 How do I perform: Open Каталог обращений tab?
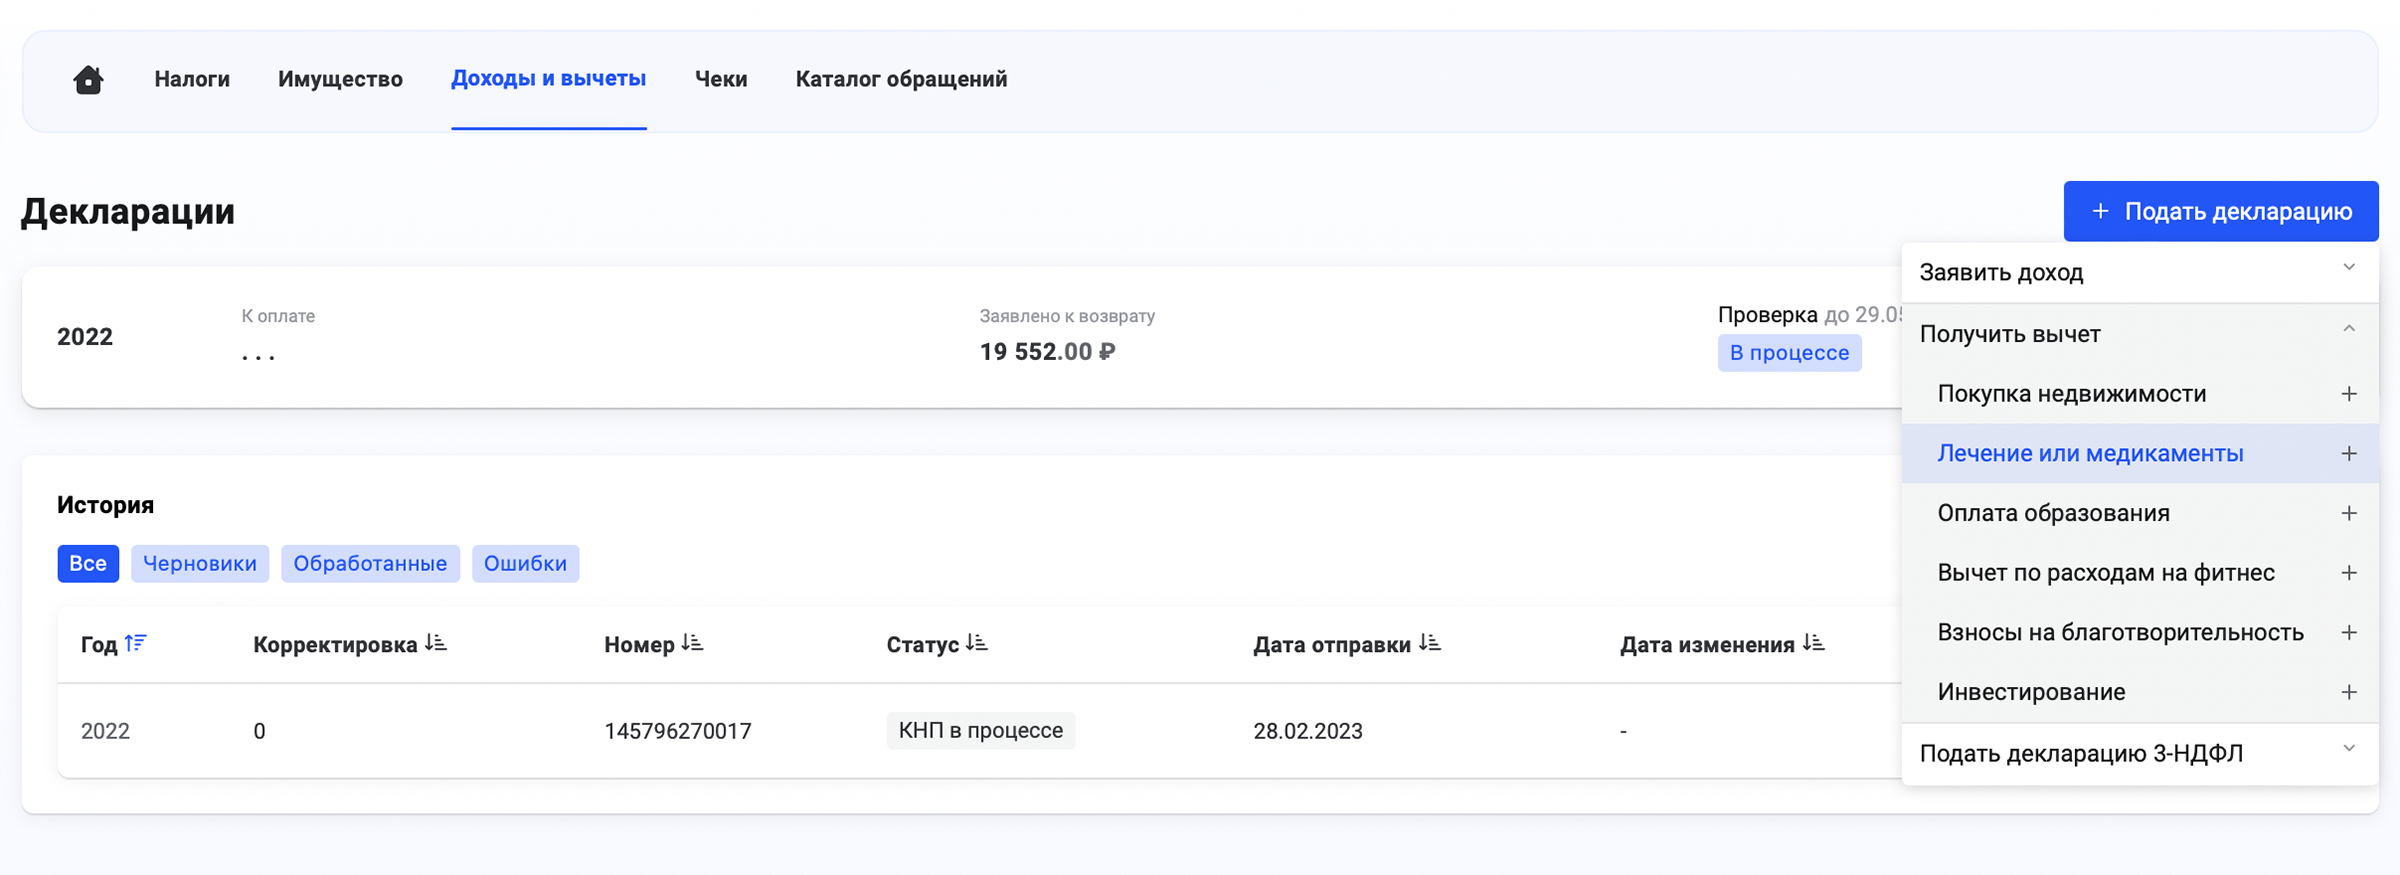901,79
